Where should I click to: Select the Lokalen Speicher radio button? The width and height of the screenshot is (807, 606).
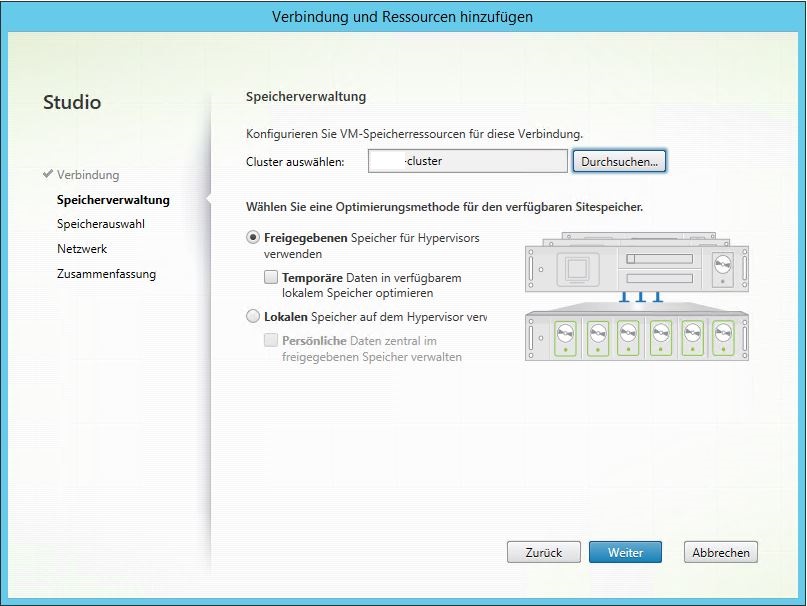(x=253, y=317)
